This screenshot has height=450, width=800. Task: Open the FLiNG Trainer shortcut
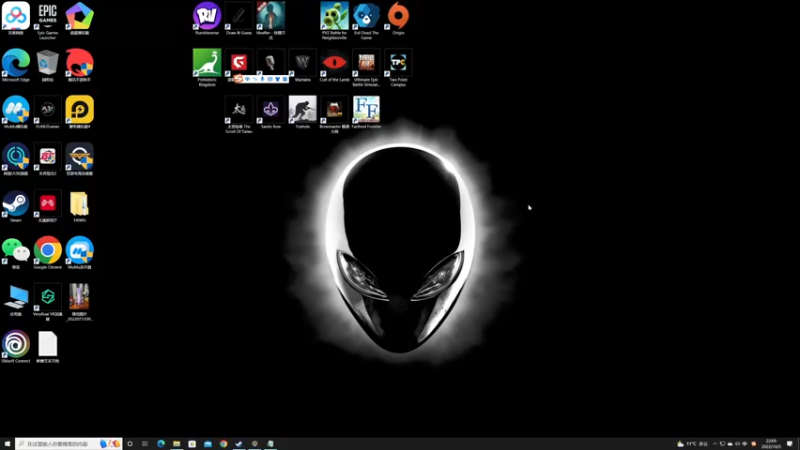[47, 112]
